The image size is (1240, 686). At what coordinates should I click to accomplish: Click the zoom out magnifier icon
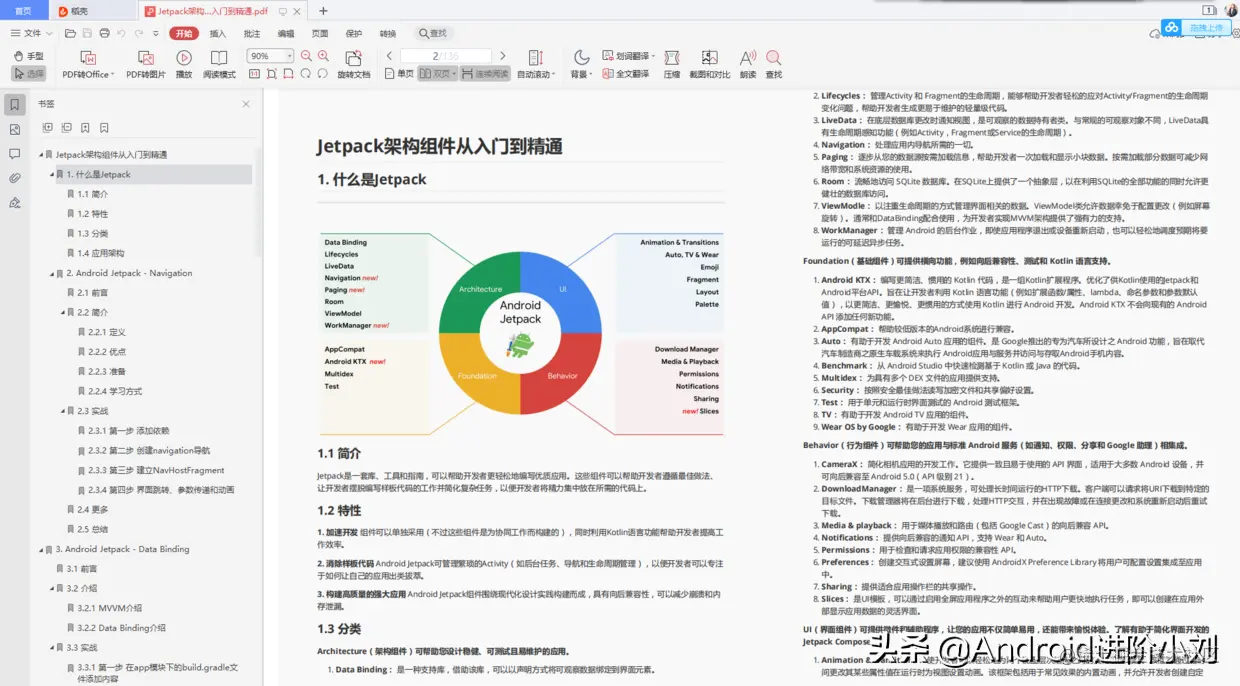[x=306, y=57]
